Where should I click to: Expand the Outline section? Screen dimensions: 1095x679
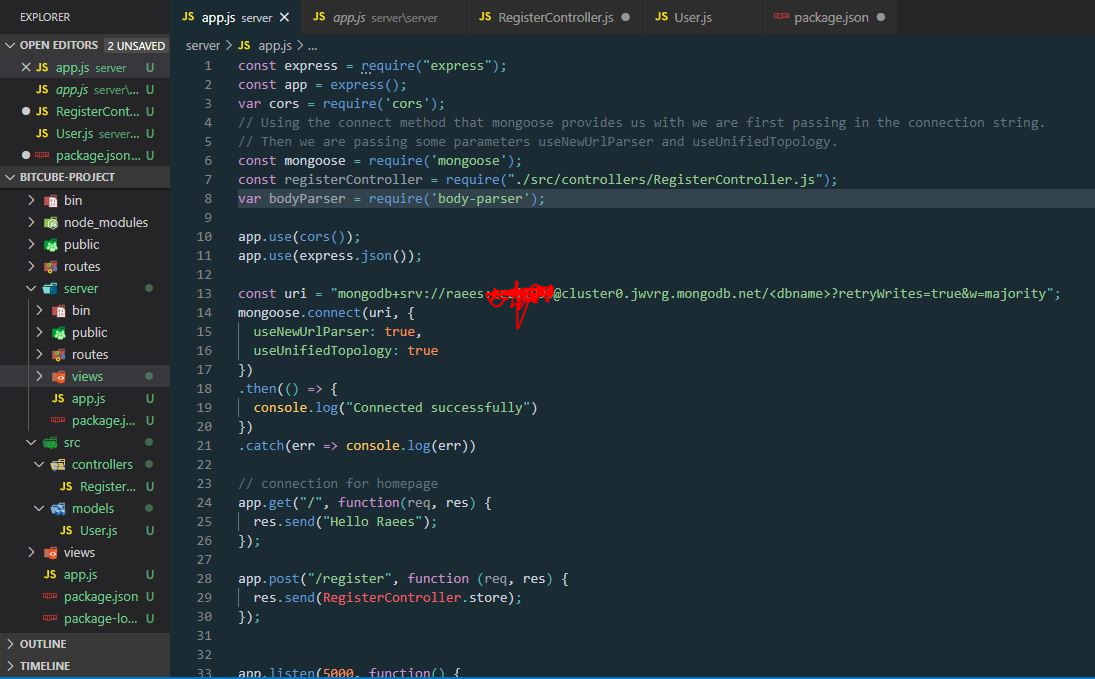click(x=10, y=644)
